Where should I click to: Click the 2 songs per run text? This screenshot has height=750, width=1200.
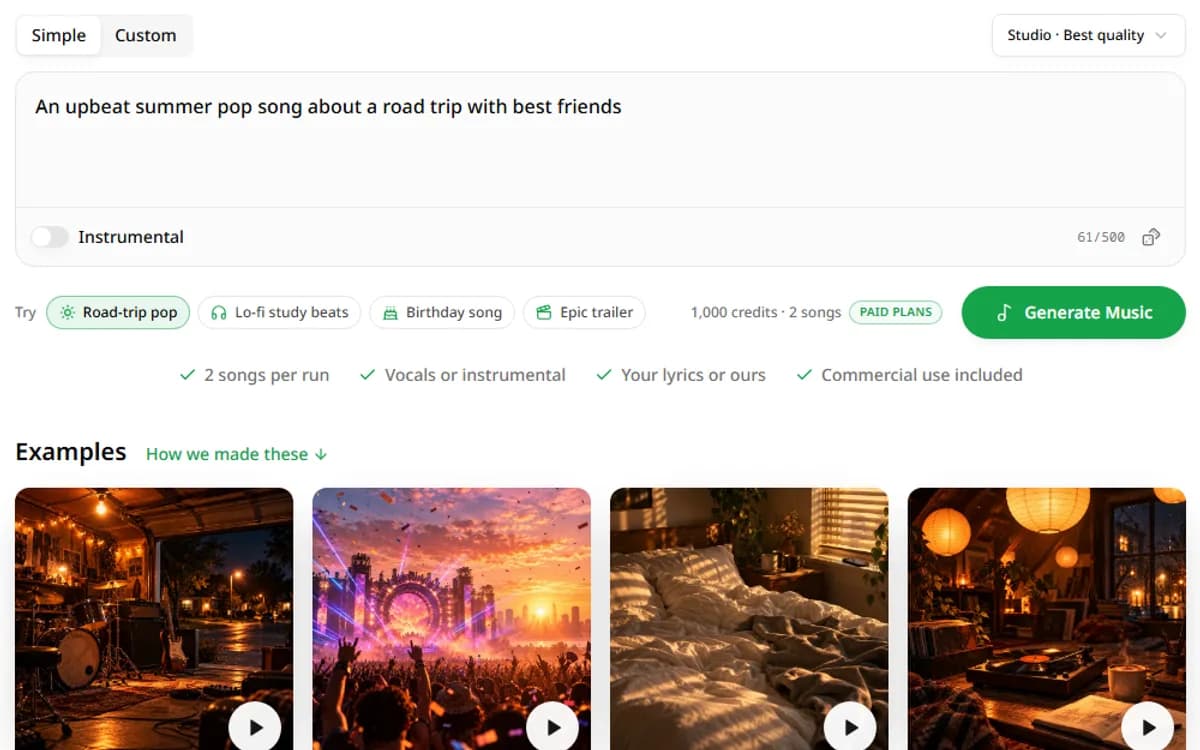coord(266,375)
